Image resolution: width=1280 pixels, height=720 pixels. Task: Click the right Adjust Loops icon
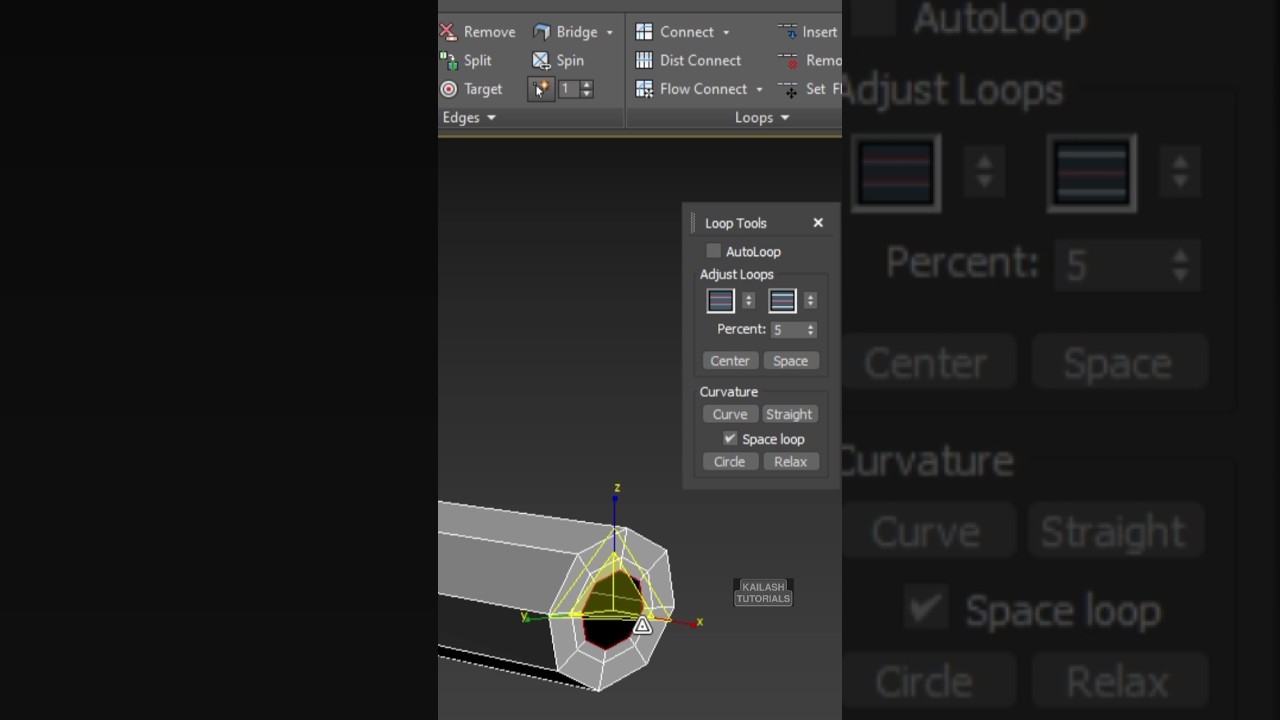(783, 300)
